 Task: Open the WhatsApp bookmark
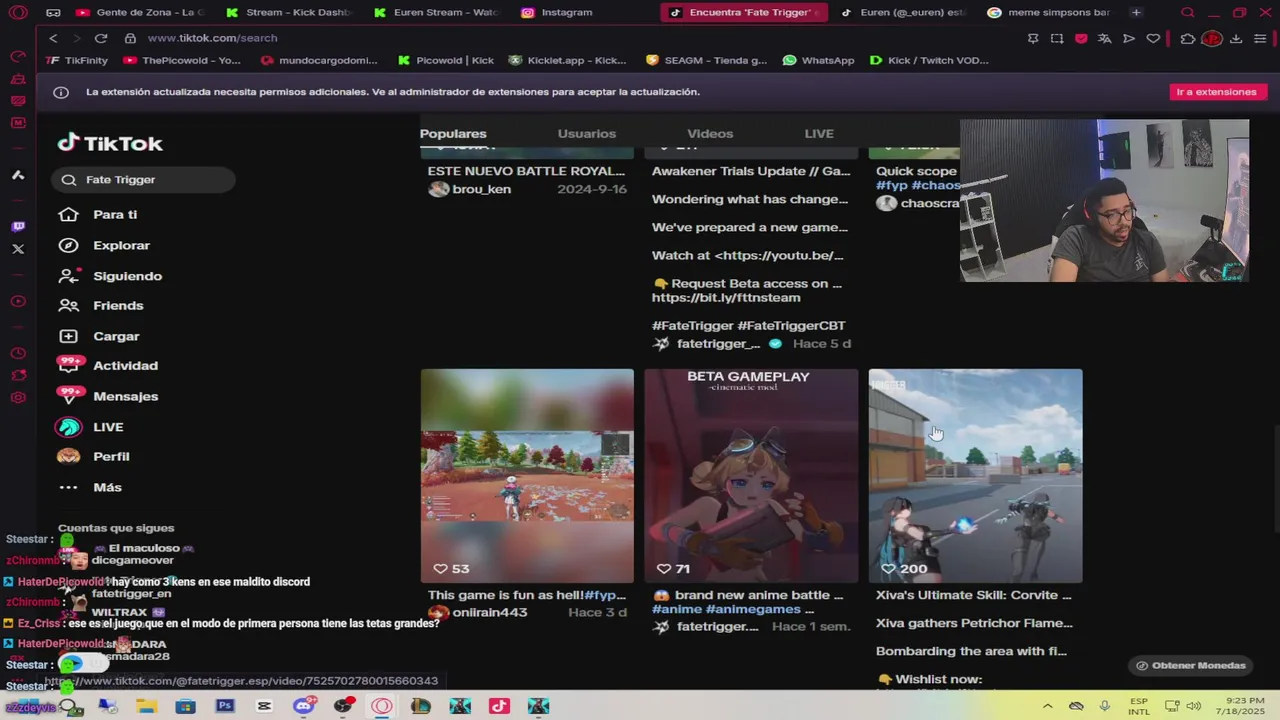tap(819, 60)
